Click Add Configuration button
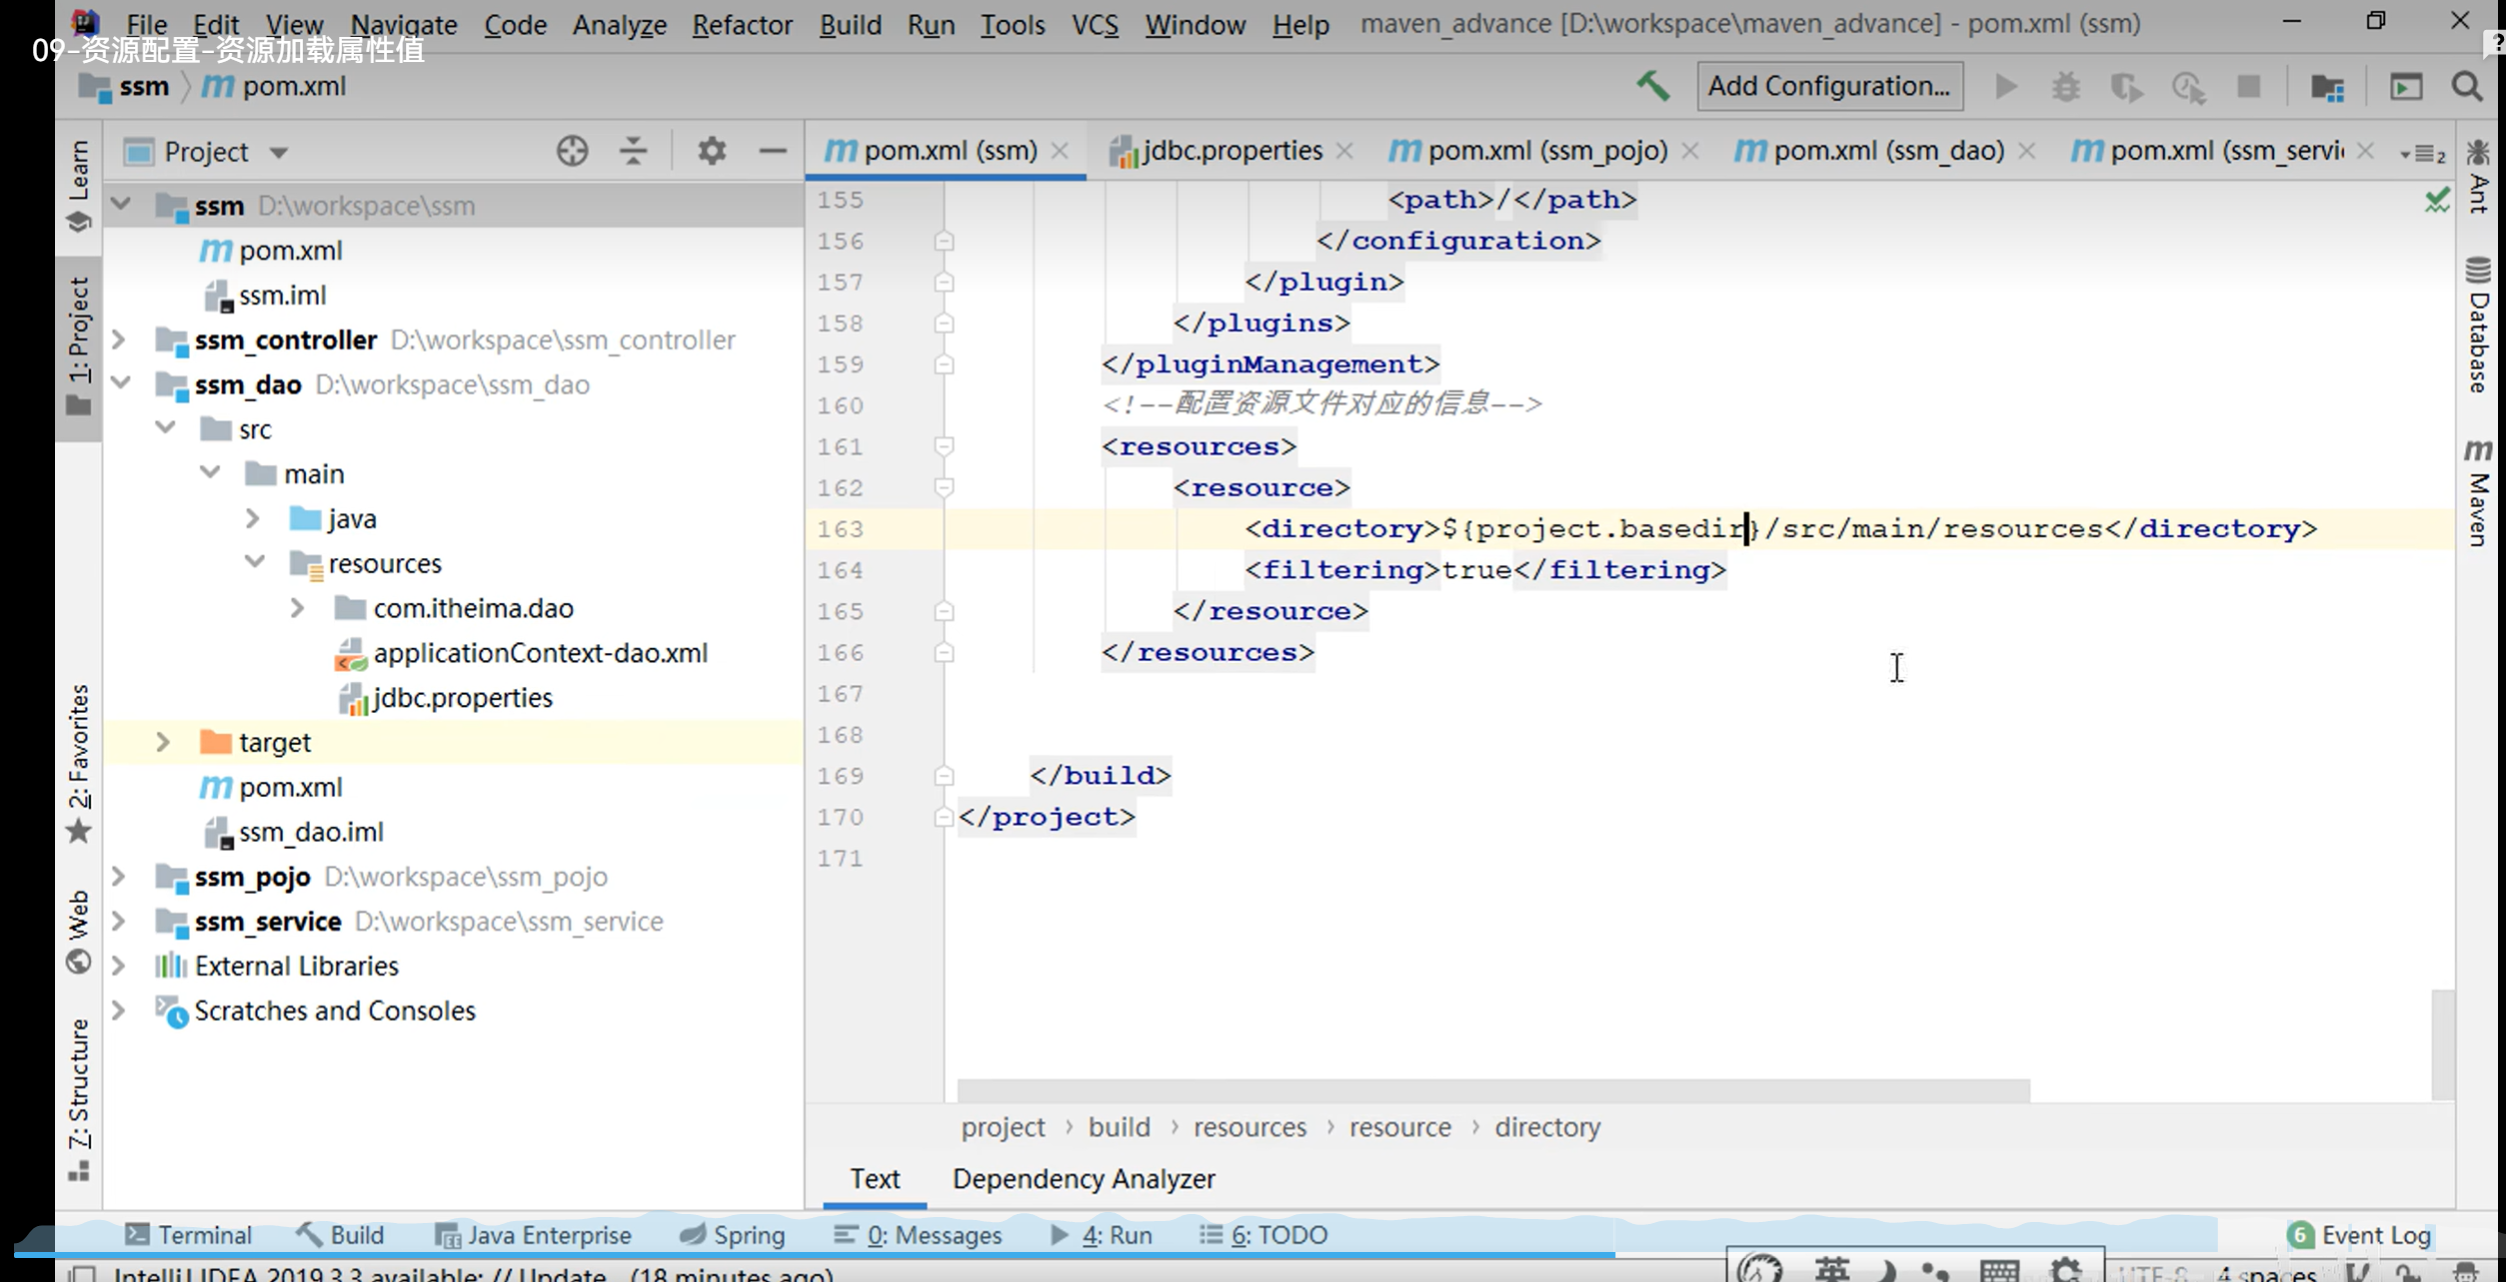This screenshot has width=2506, height=1282. pos(1828,86)
